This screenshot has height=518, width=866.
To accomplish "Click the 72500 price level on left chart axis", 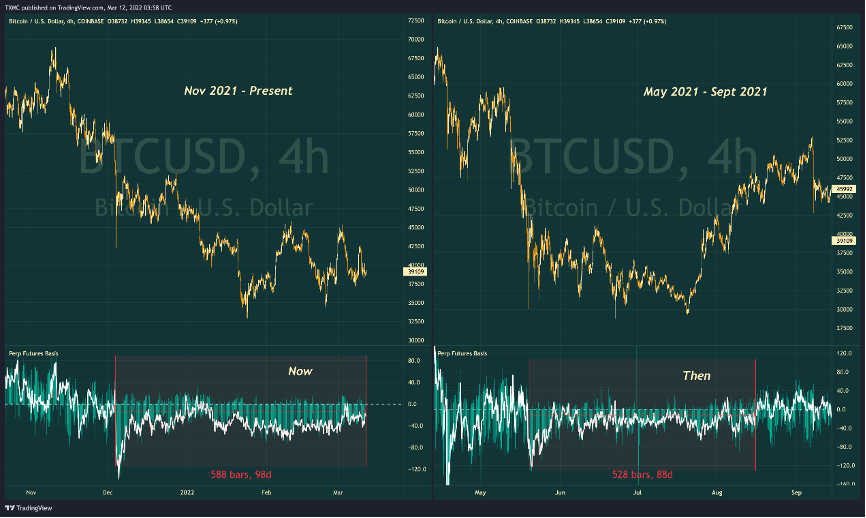I will point(416,20).
